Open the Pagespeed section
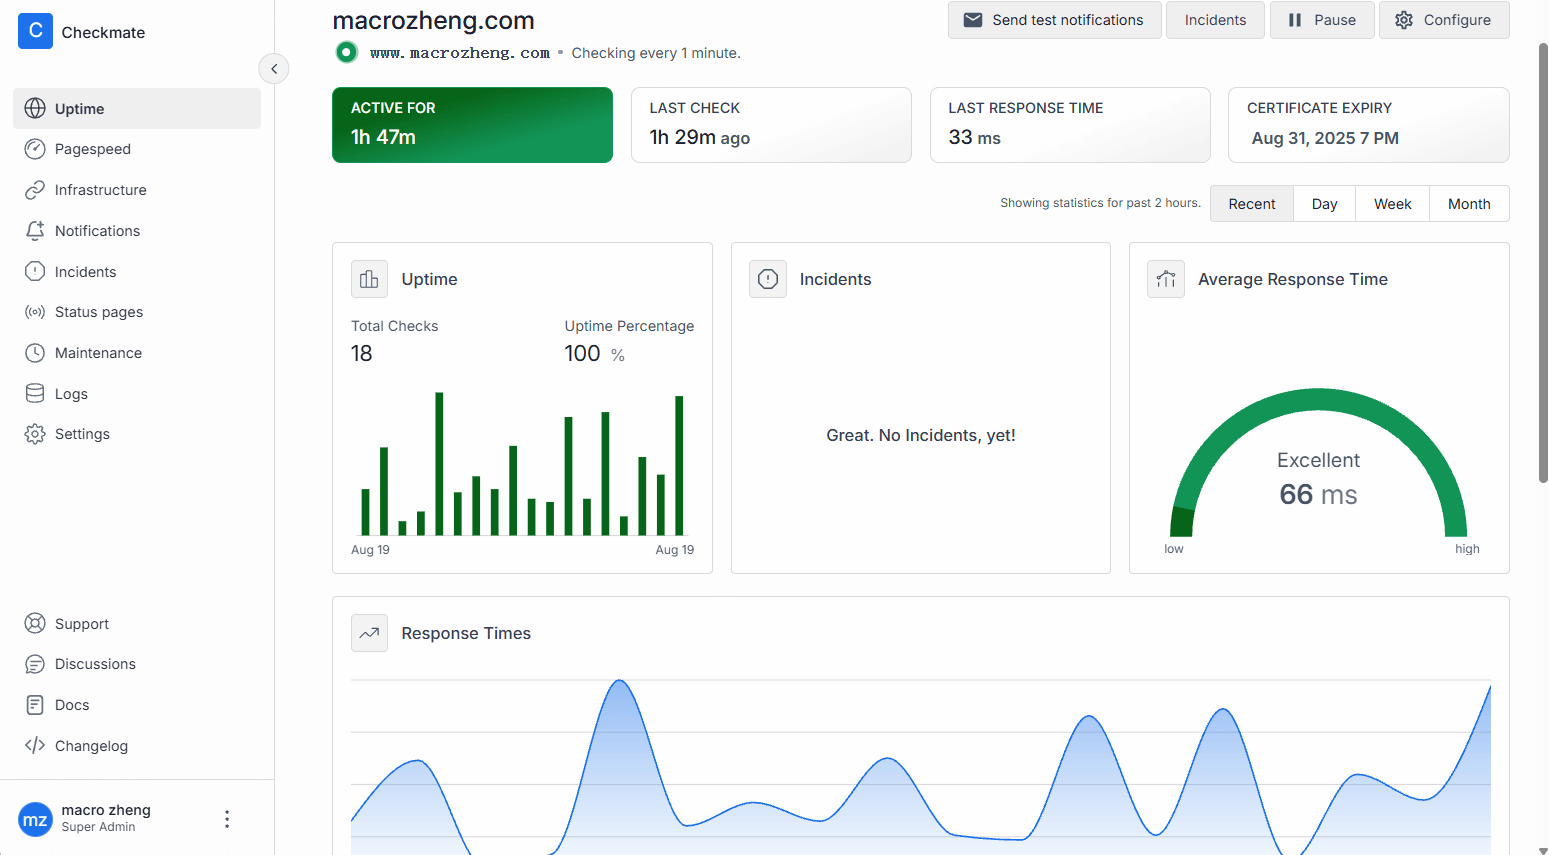The image size is (1549, 855). coord(92,149)
